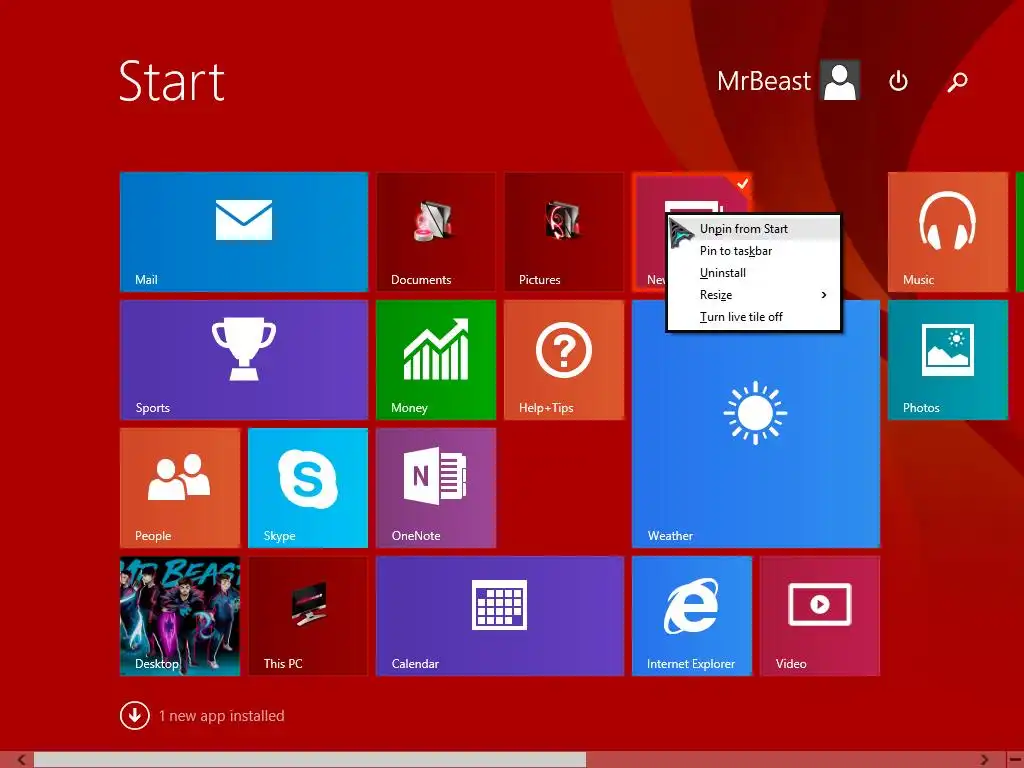The image size is (1024, 768).
Task: Show all apps with down arrow
Action: pyautogui.click(x=135, y=715)
